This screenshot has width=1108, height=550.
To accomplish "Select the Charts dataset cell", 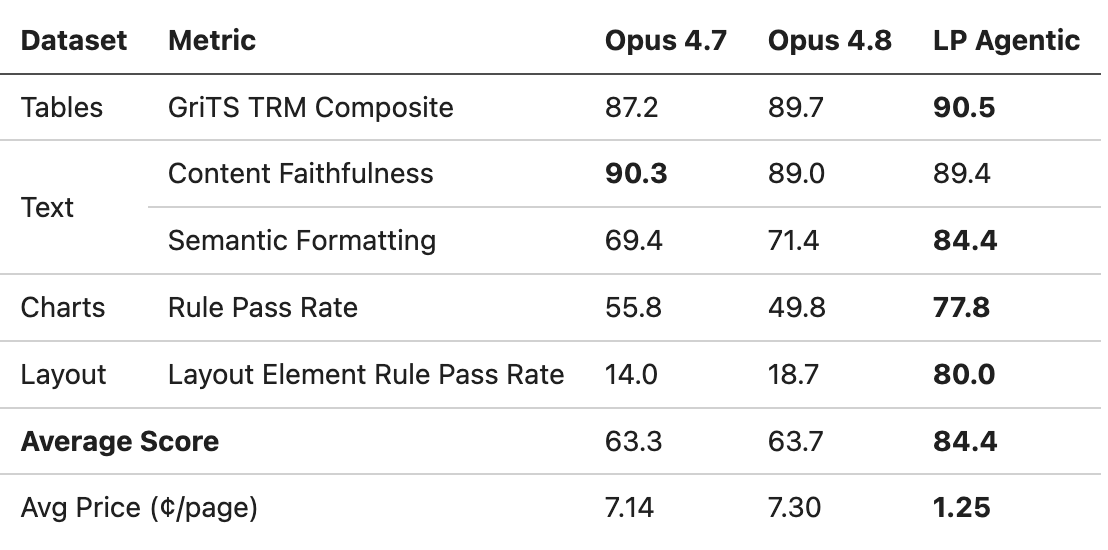I will click(62, 307).
